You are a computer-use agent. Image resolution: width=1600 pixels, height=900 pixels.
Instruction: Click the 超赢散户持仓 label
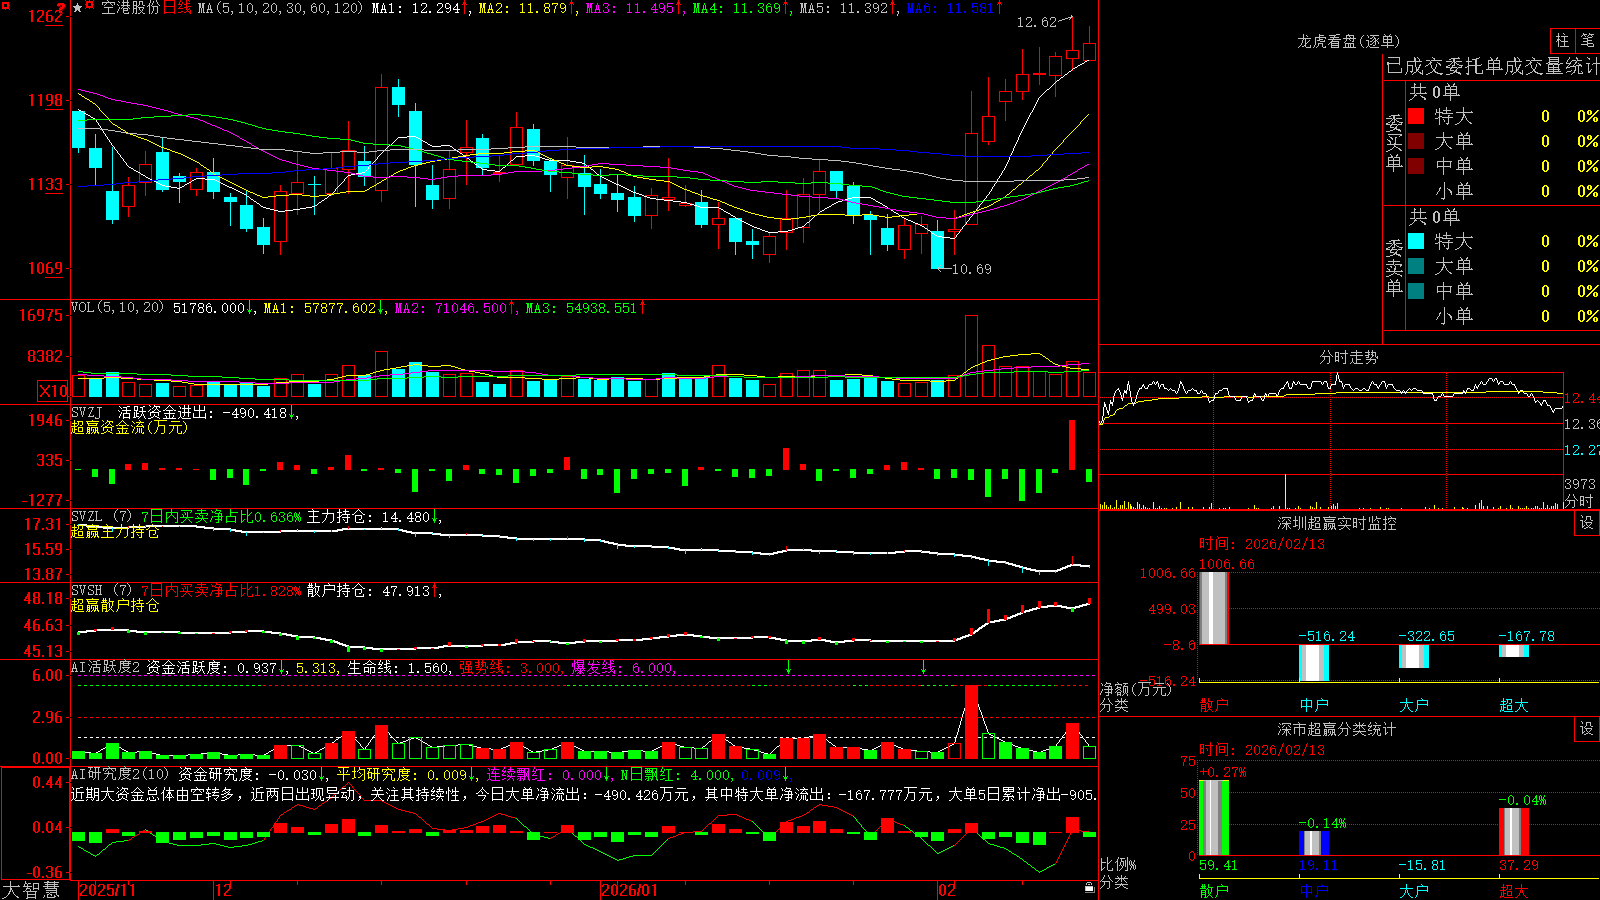(x=115, y=606)
